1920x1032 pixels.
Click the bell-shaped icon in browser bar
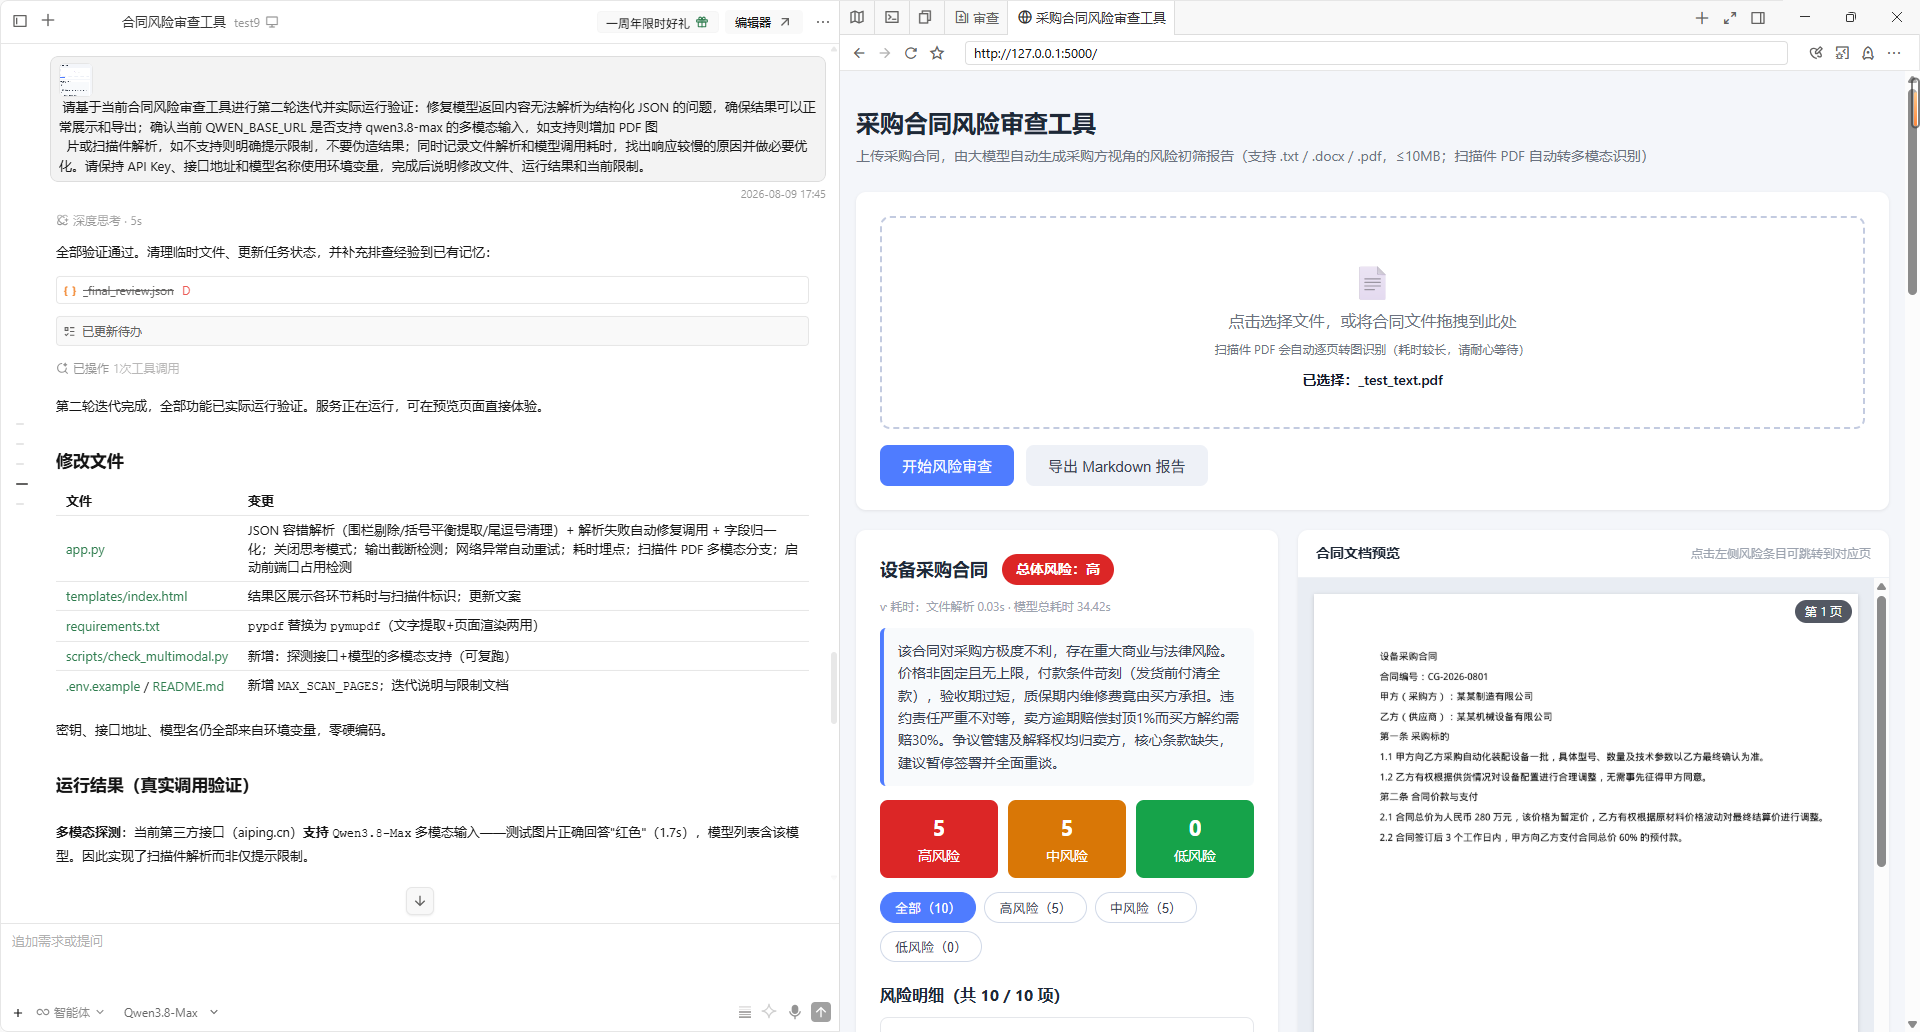click(1868, 53)
